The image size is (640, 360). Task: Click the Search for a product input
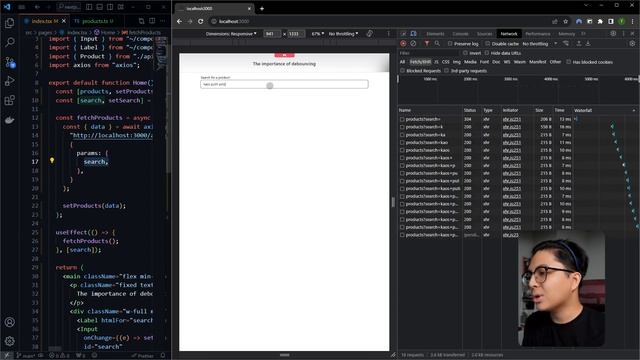(284, 84)
